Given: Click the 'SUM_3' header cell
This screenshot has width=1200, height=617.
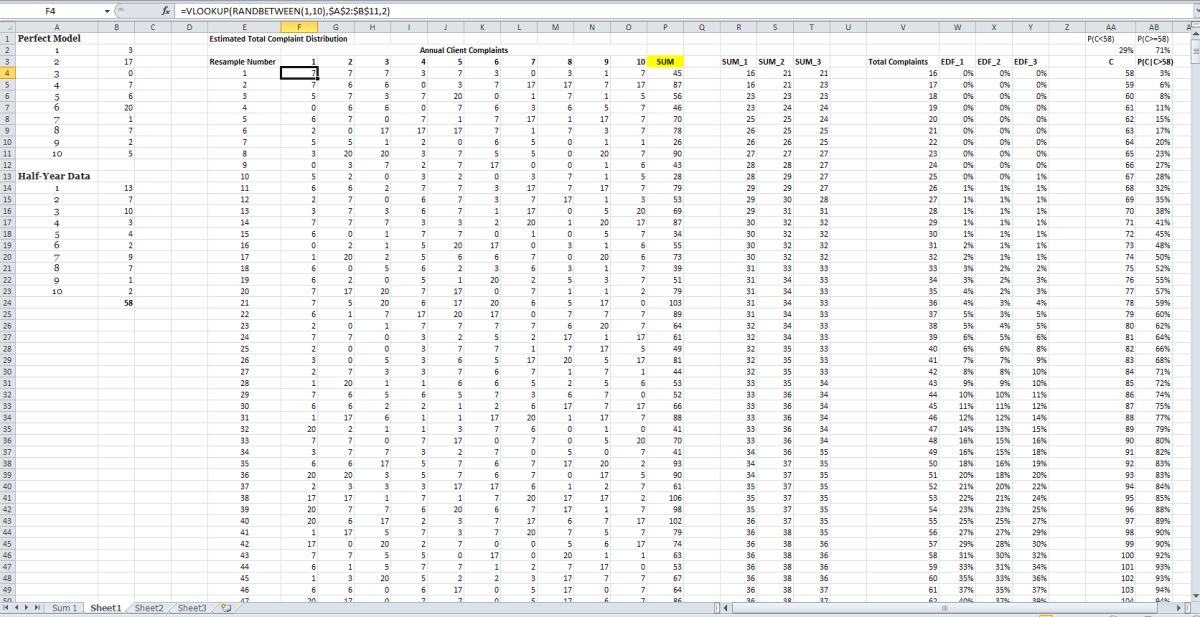Looking at the screenshot, I should click(x=811, y=61).
